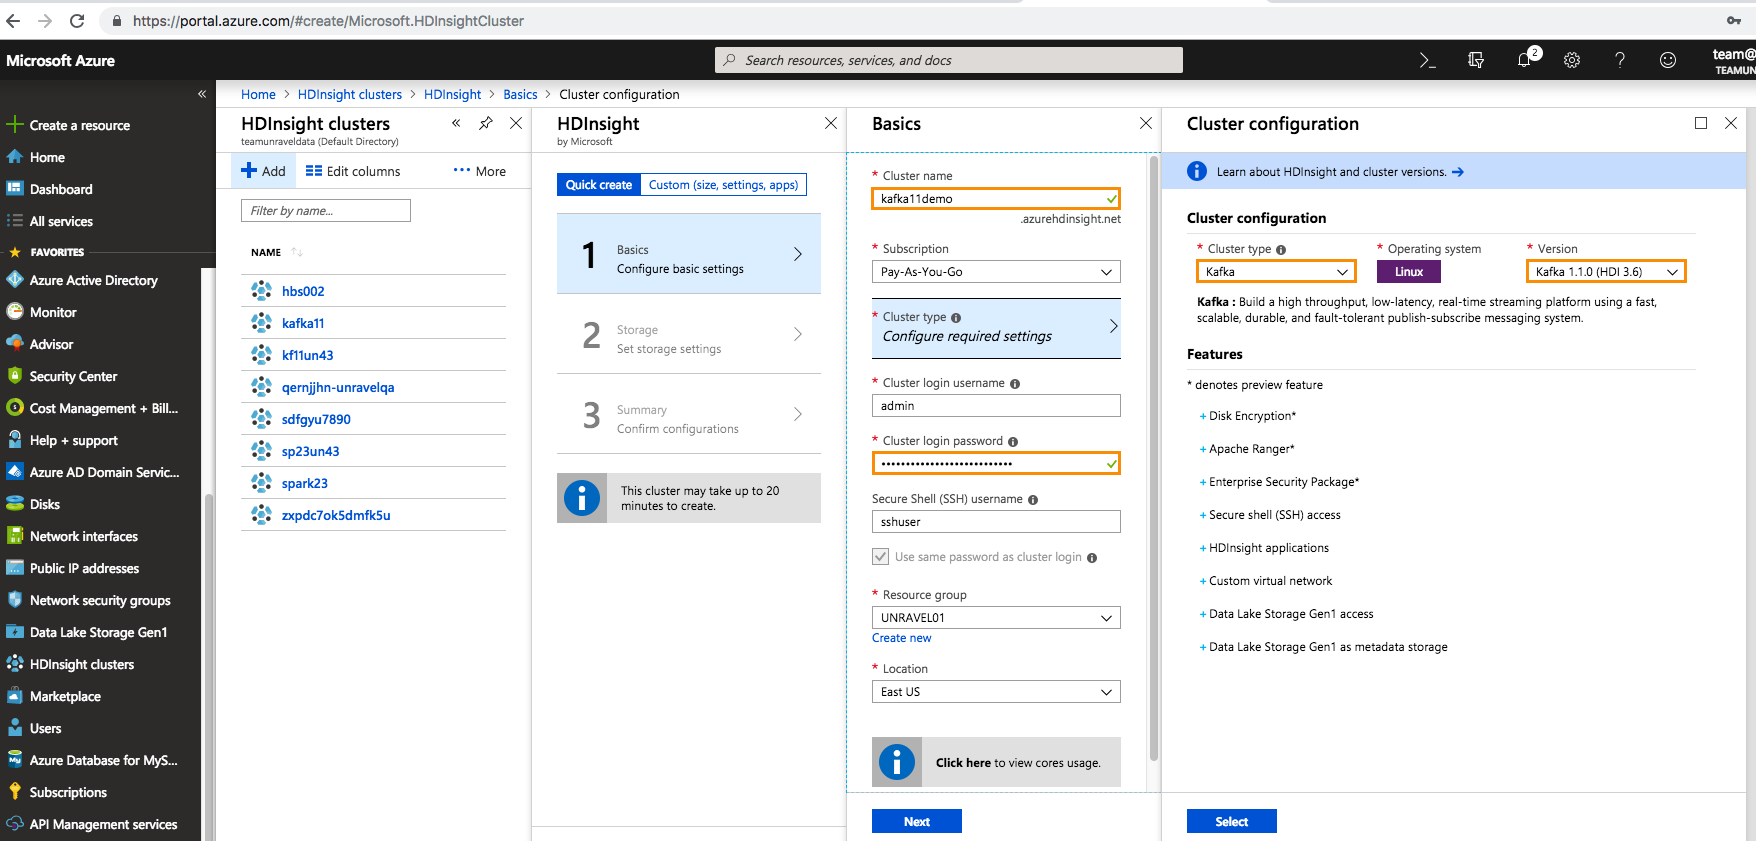Click search resources, services, and docs box

click(x=949, y=60)
